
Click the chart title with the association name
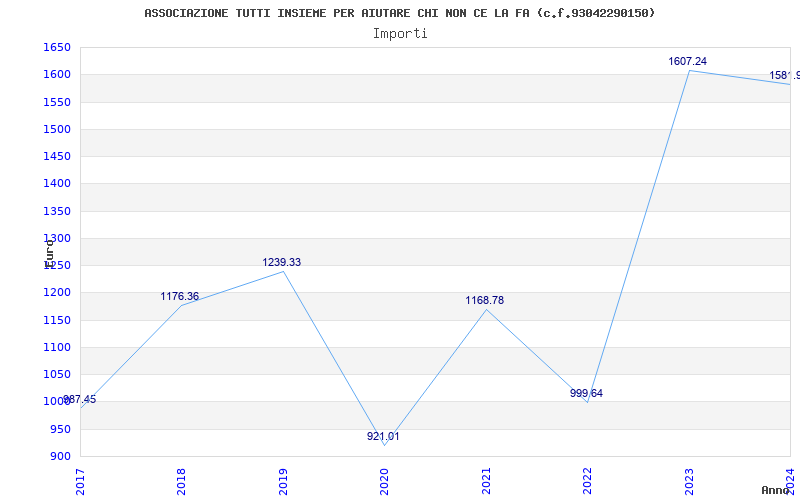(x=400, y=13)
